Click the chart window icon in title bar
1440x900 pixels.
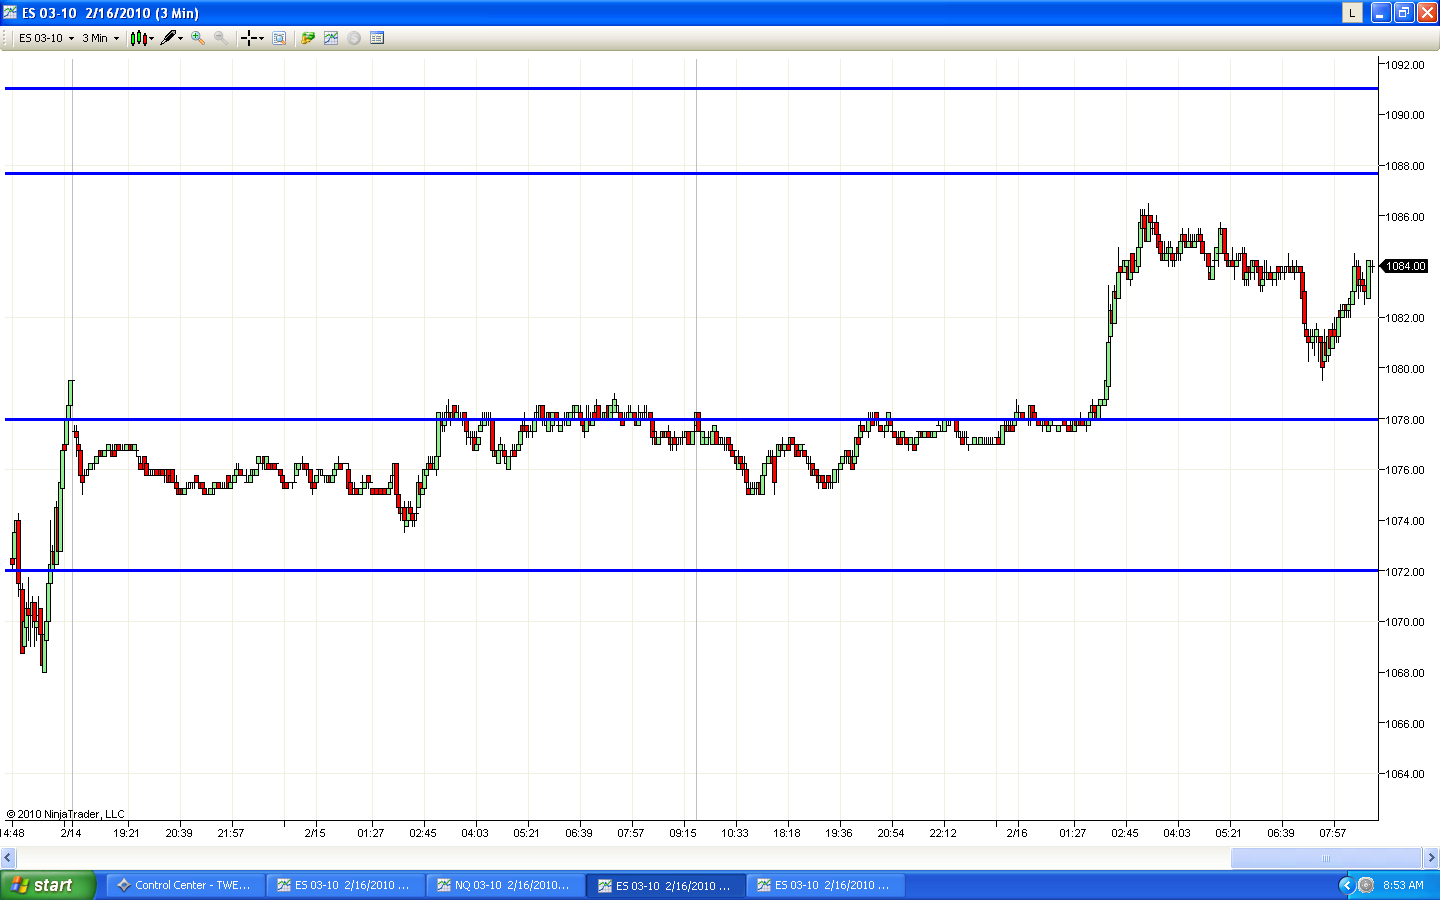tap(10, 13)
